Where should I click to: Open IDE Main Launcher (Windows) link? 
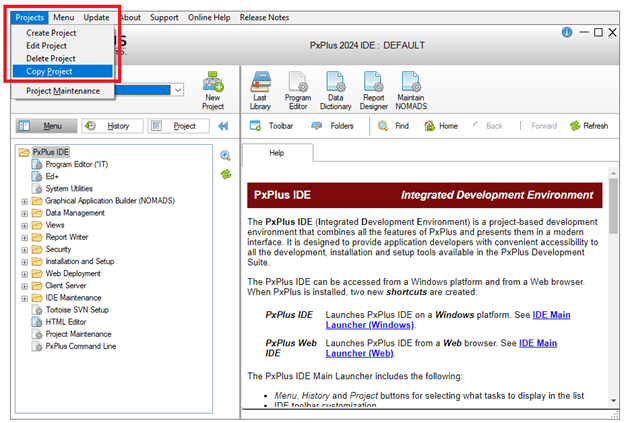tap(448, 320)
